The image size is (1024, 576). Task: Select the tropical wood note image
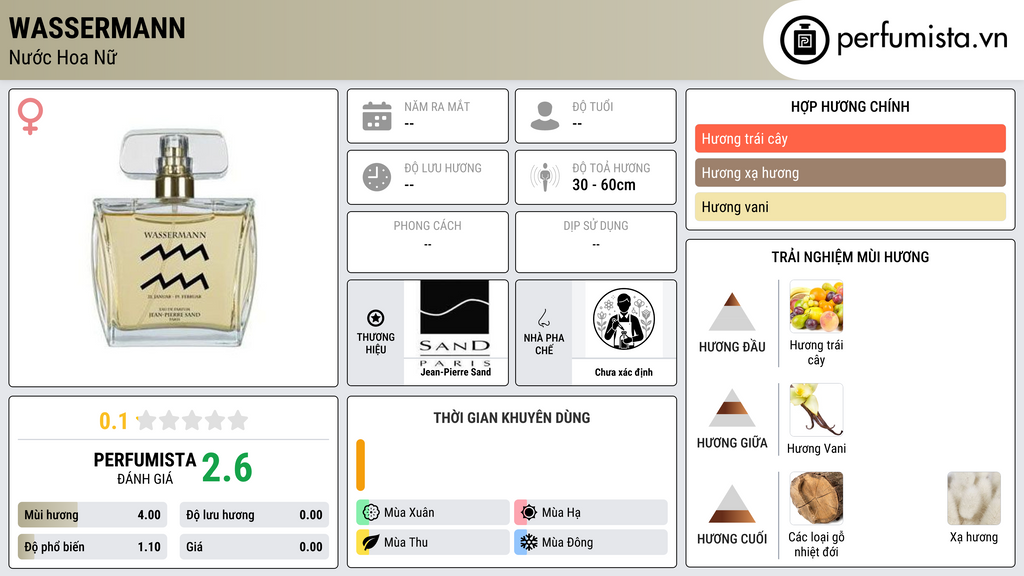[816, 498]
